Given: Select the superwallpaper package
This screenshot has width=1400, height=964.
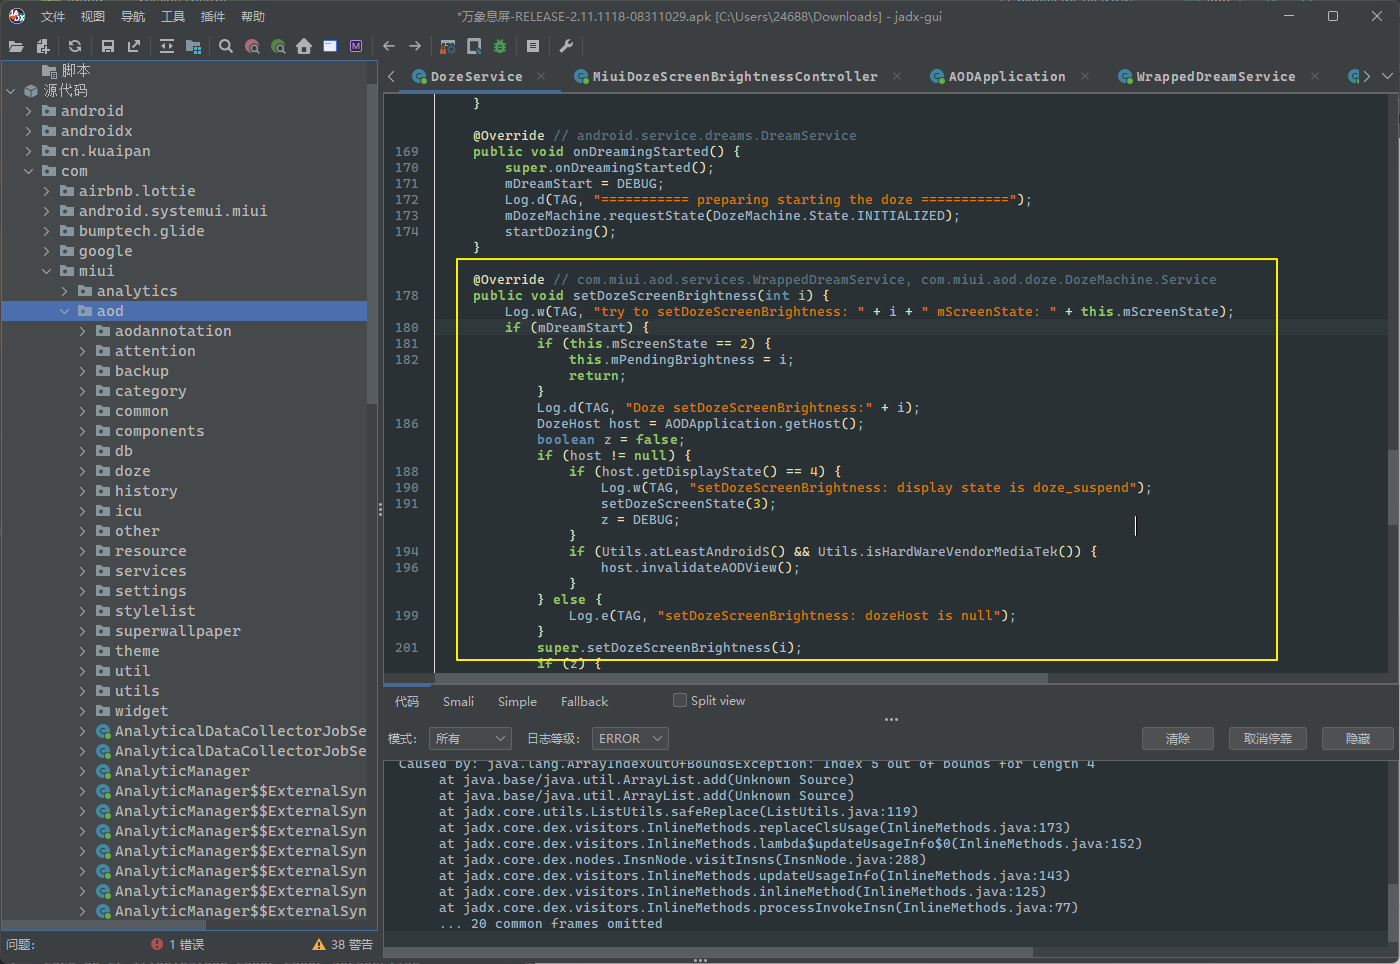Looking at the screenshot, I should click(177, 631).
